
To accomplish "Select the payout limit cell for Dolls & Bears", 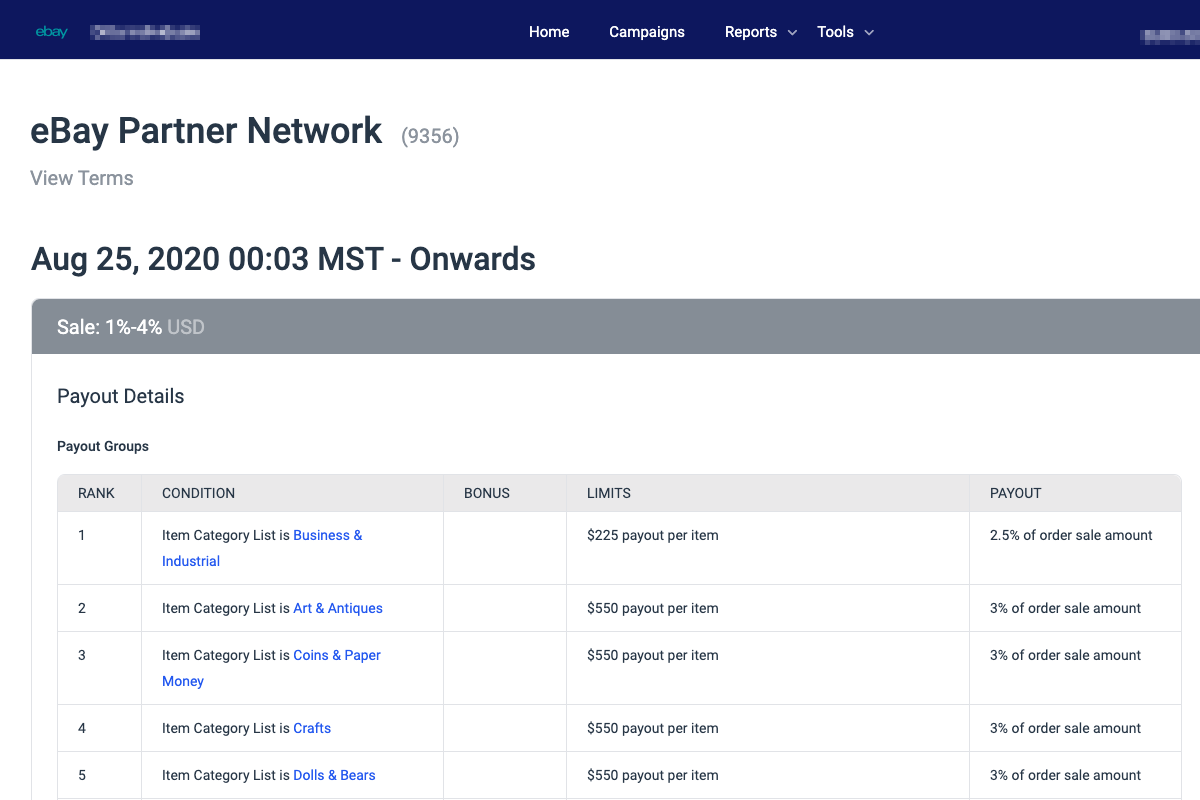I will [768, 775].
